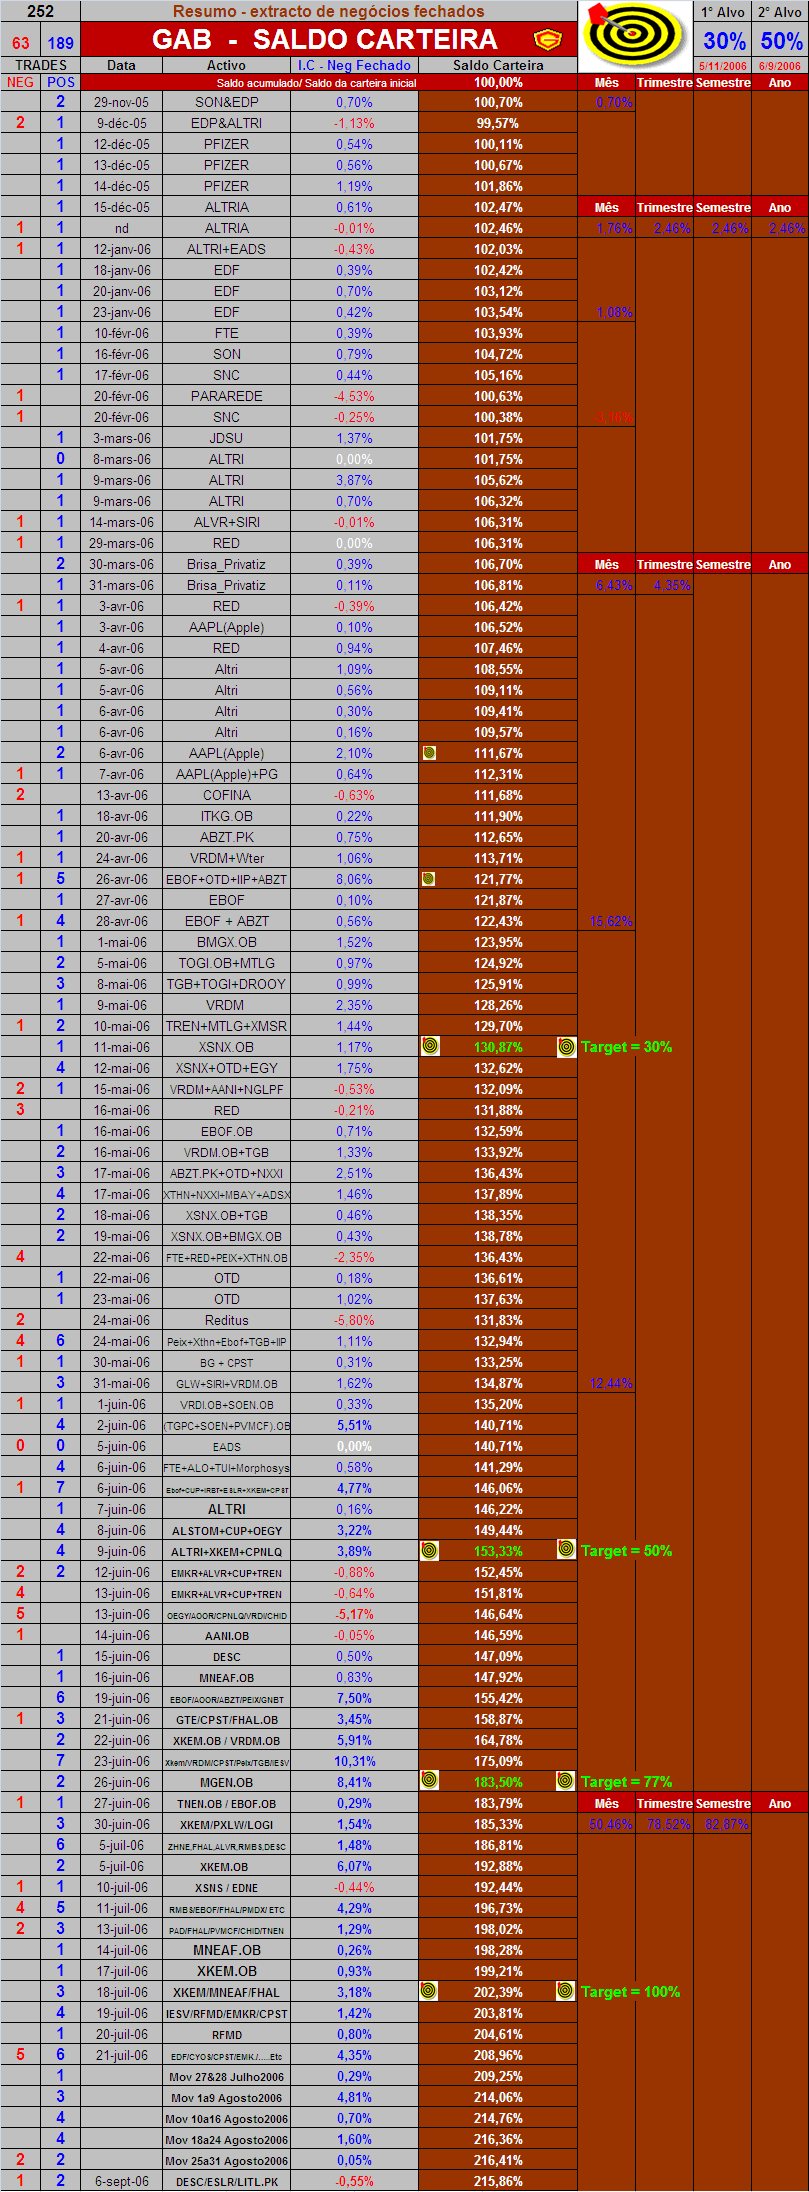Select the blue '189' positive count
809x2192 pixels.
coord(61,43)
